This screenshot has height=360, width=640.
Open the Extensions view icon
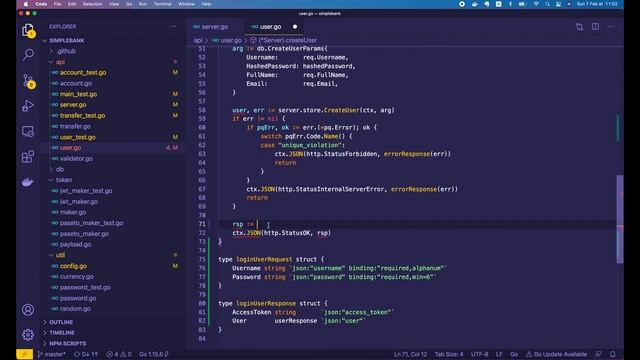(28, 157)
